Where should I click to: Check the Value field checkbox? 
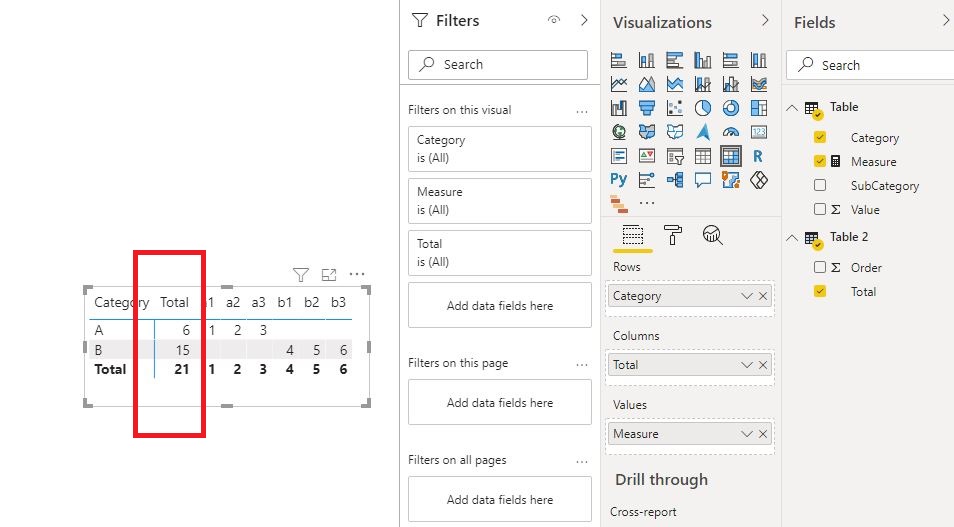tap(820, 209)
